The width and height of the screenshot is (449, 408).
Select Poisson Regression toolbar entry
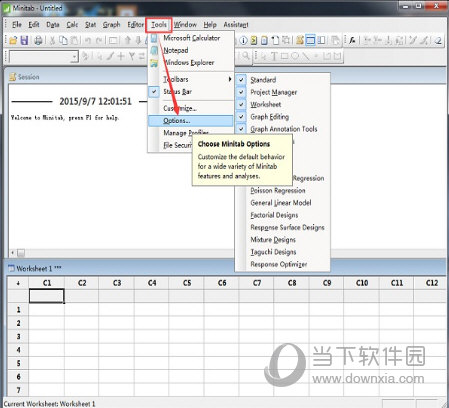point(278,190)
